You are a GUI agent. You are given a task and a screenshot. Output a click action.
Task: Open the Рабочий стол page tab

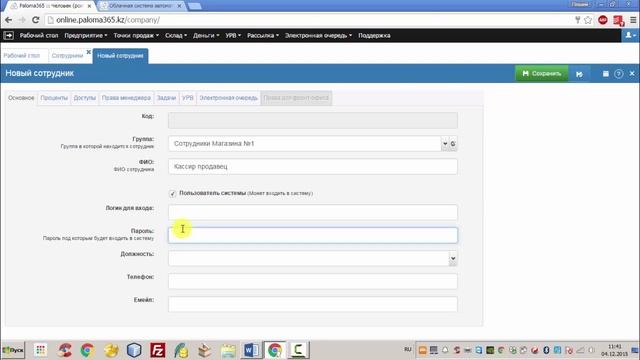coord(22,56)
